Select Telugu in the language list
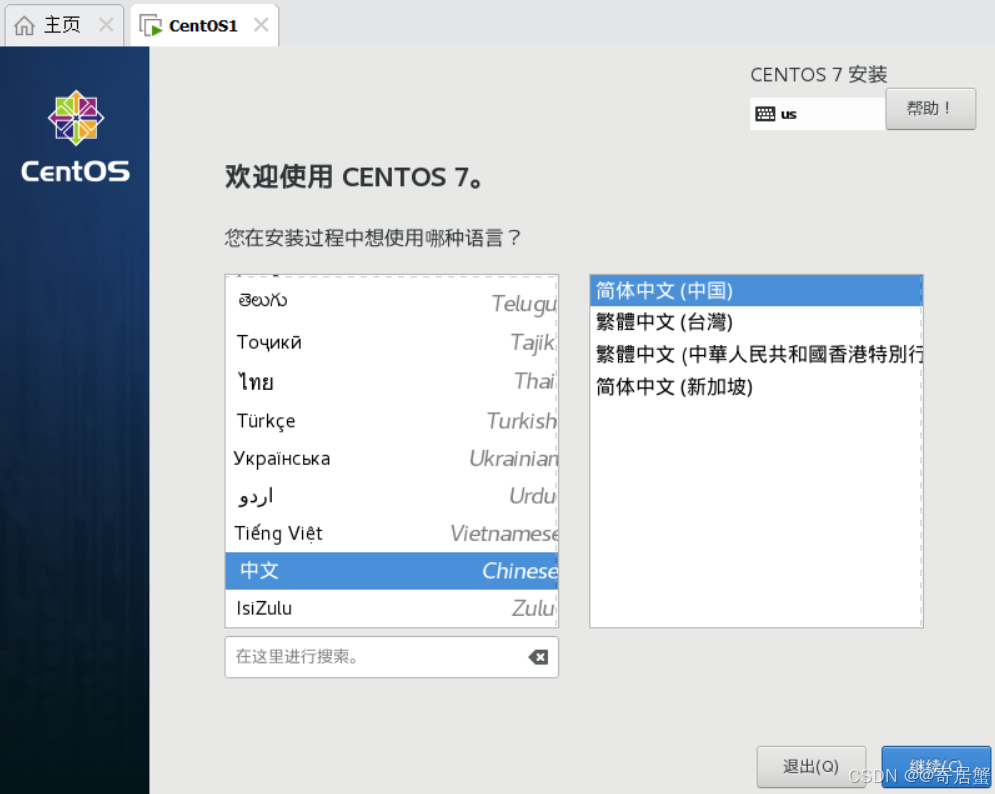Image resolution: width=995 pixels, height=794 pixels. (392, 302)
